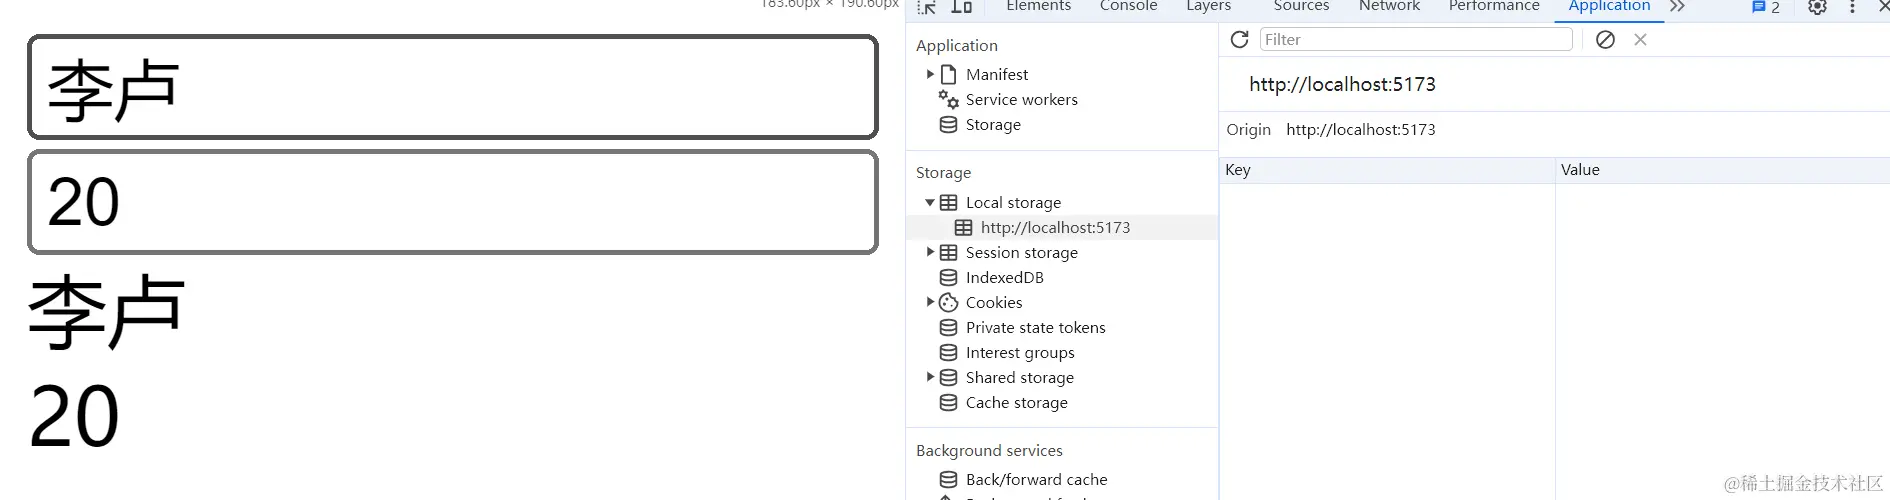Image resolution: width=1890 pixels, height=500 pixels.
Task: Toggle the device toolbar icon
Action: tap(961, 6)
